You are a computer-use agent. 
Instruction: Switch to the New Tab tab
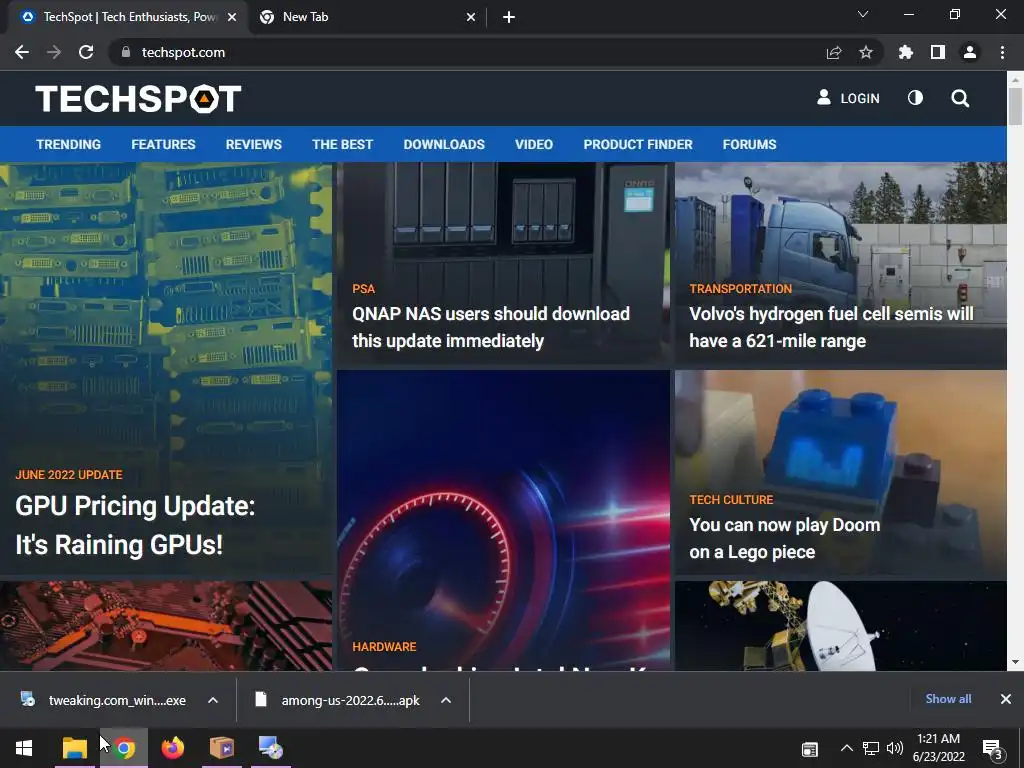coord(368,17)
